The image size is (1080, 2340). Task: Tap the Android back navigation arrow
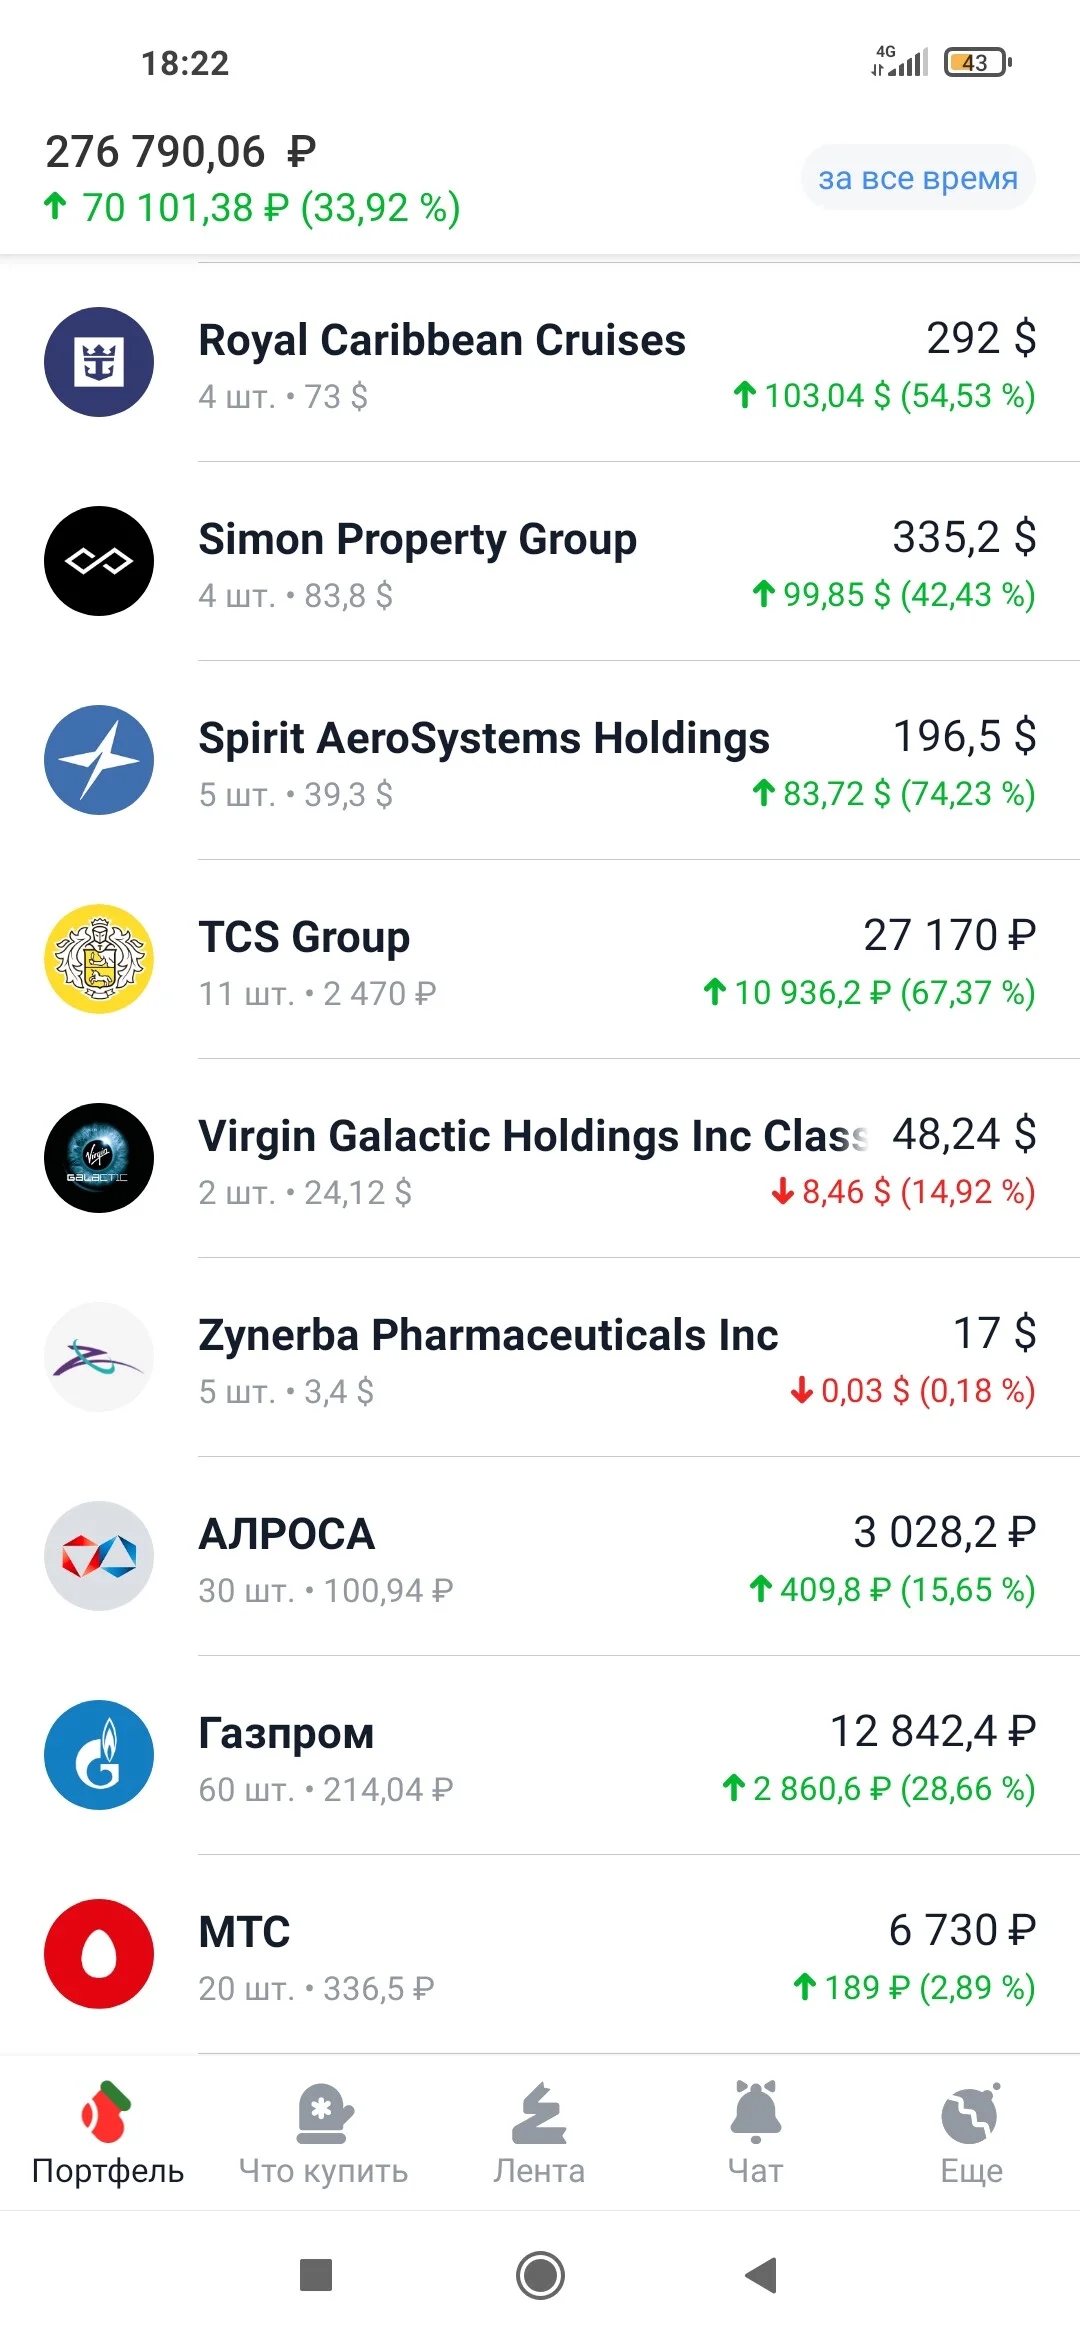[x=761, y=2275]
